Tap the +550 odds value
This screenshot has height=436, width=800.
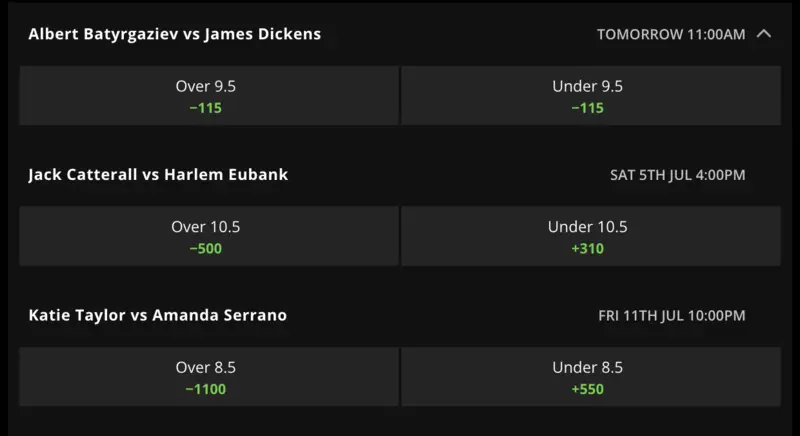[x=588, y=389]
